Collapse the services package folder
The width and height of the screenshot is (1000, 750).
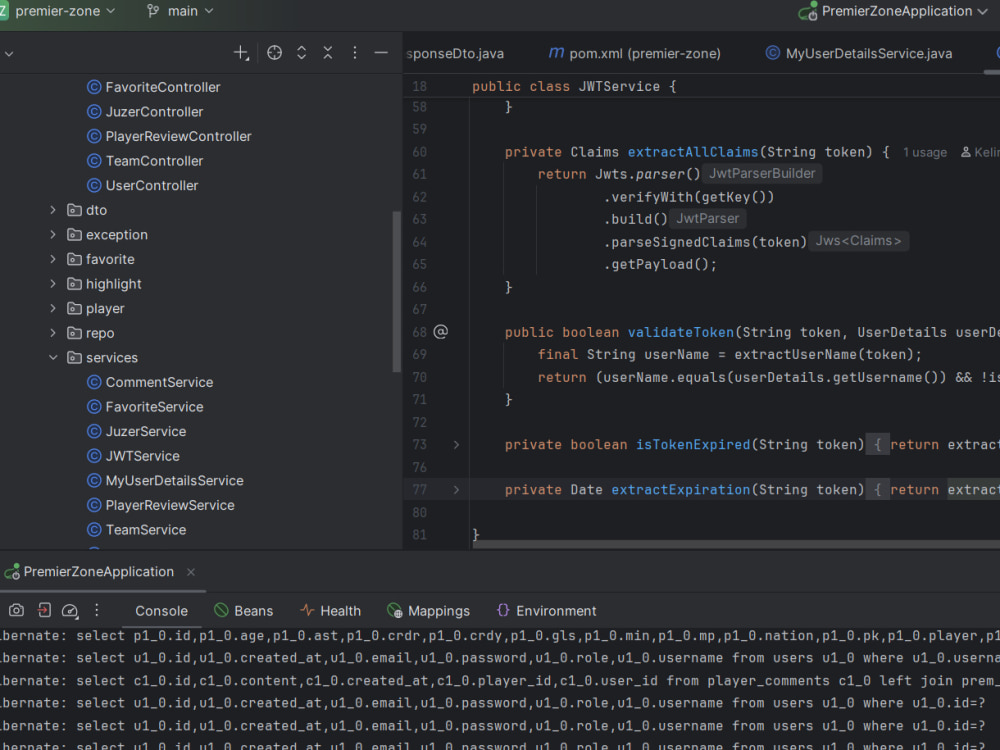[53, 358]
